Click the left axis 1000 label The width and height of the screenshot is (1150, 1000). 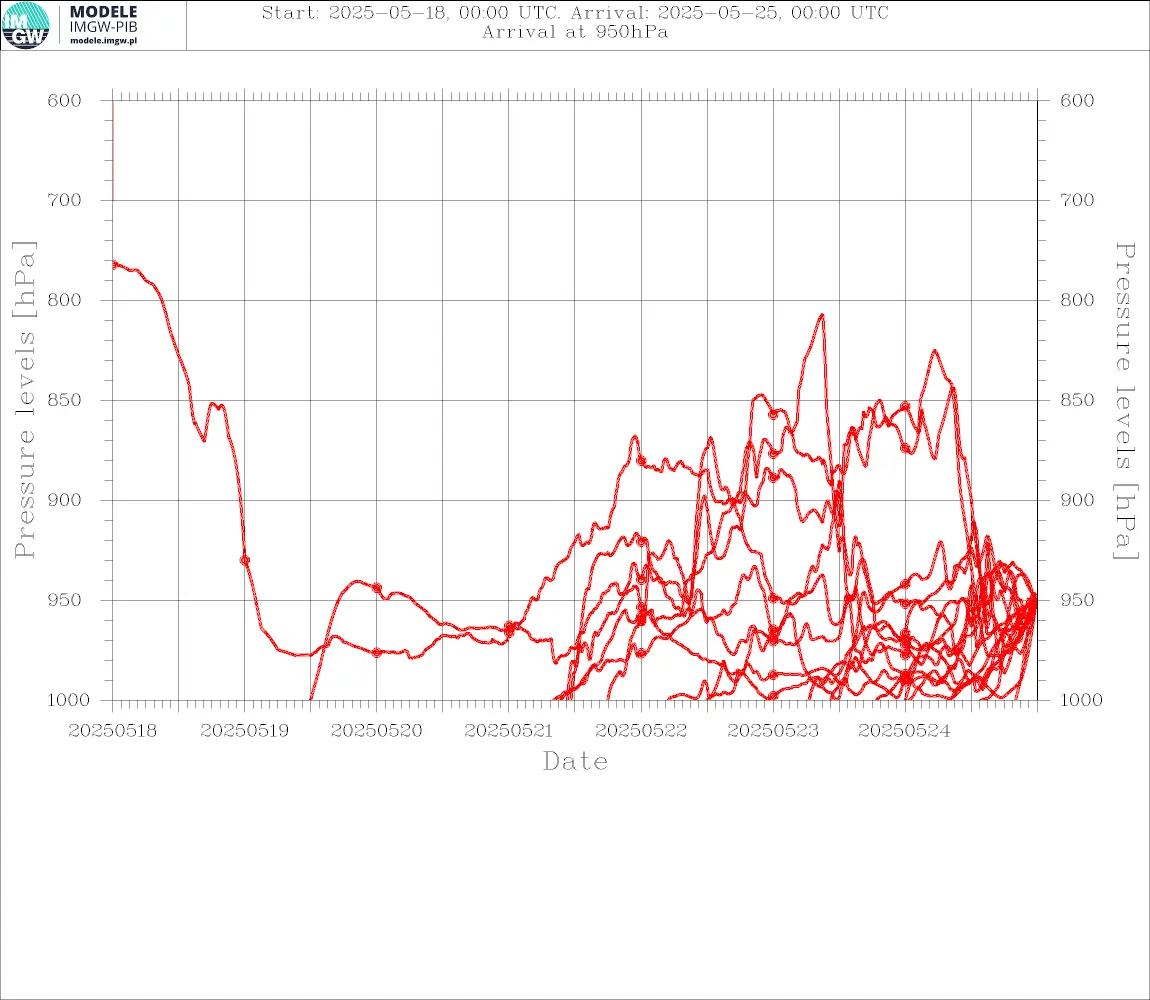tap(70, 700)
